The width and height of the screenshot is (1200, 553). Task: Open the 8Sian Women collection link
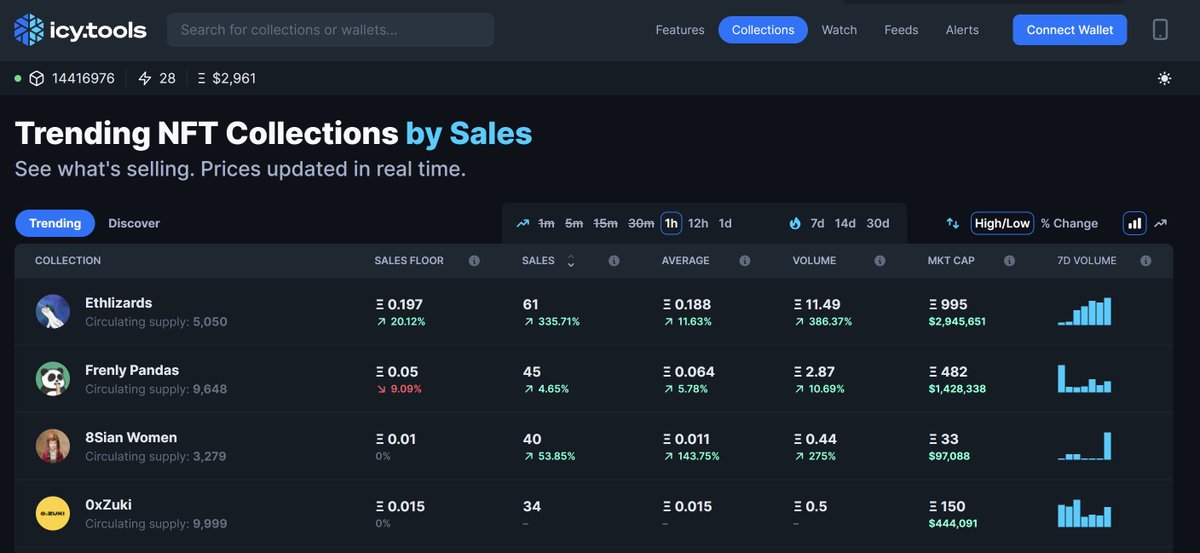[x=131, y=437]
